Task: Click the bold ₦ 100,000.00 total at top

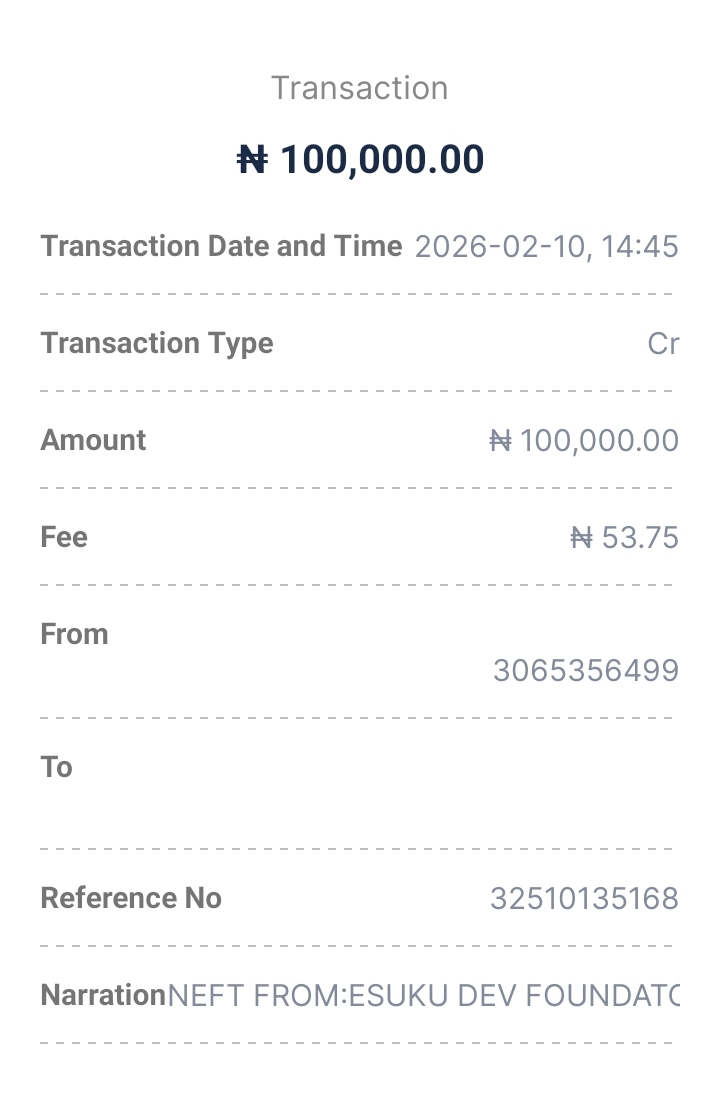Action: (360, 160)
